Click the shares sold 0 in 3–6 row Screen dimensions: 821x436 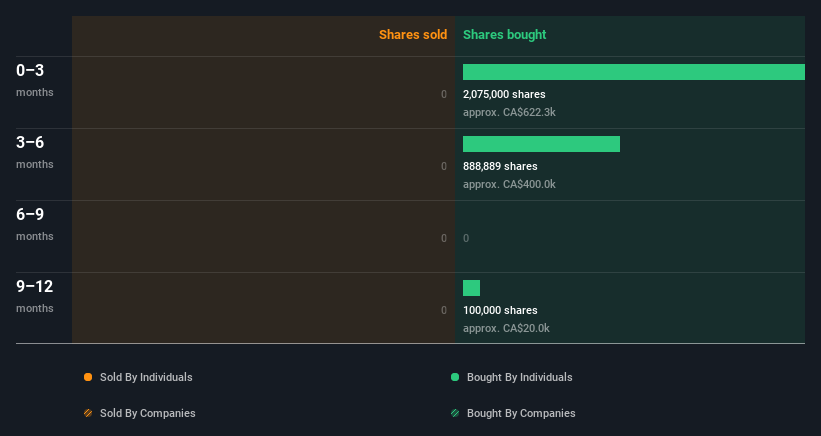coord(444,166)
